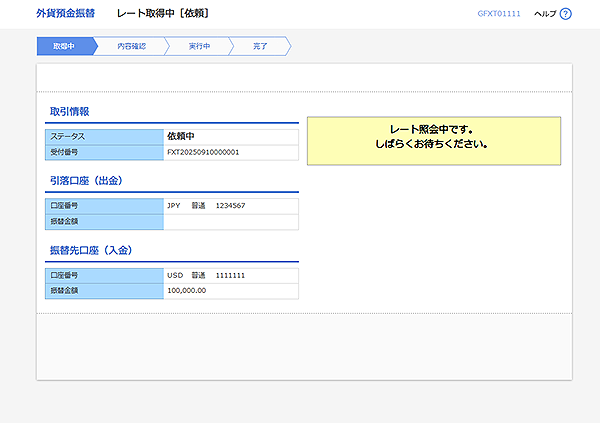
Task: Click the 取引情報 section heading
Action: click(70, 111)
